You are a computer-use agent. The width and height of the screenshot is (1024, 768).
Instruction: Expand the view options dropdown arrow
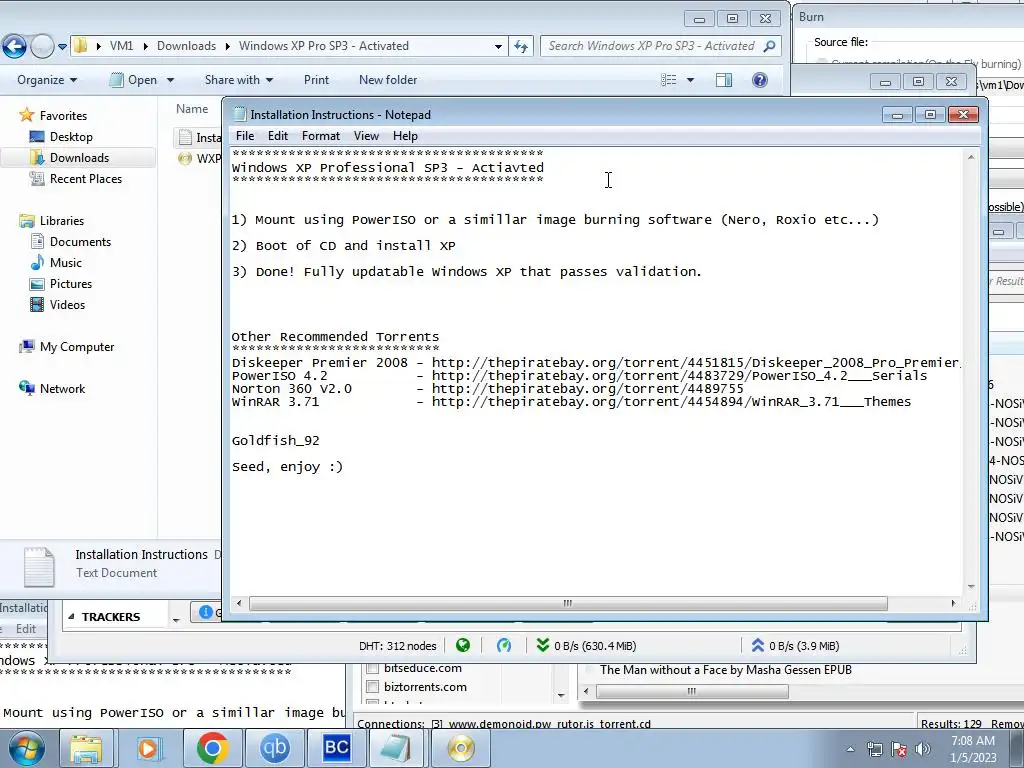[x=690, y=80]
